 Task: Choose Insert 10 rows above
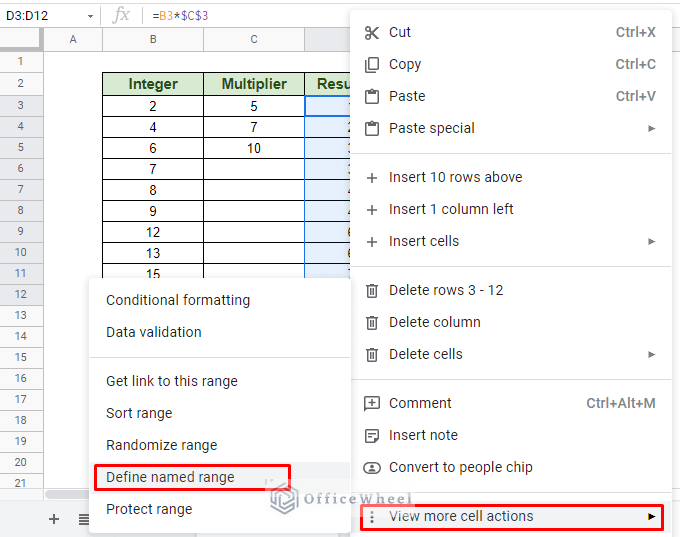[x=455, y=177]
